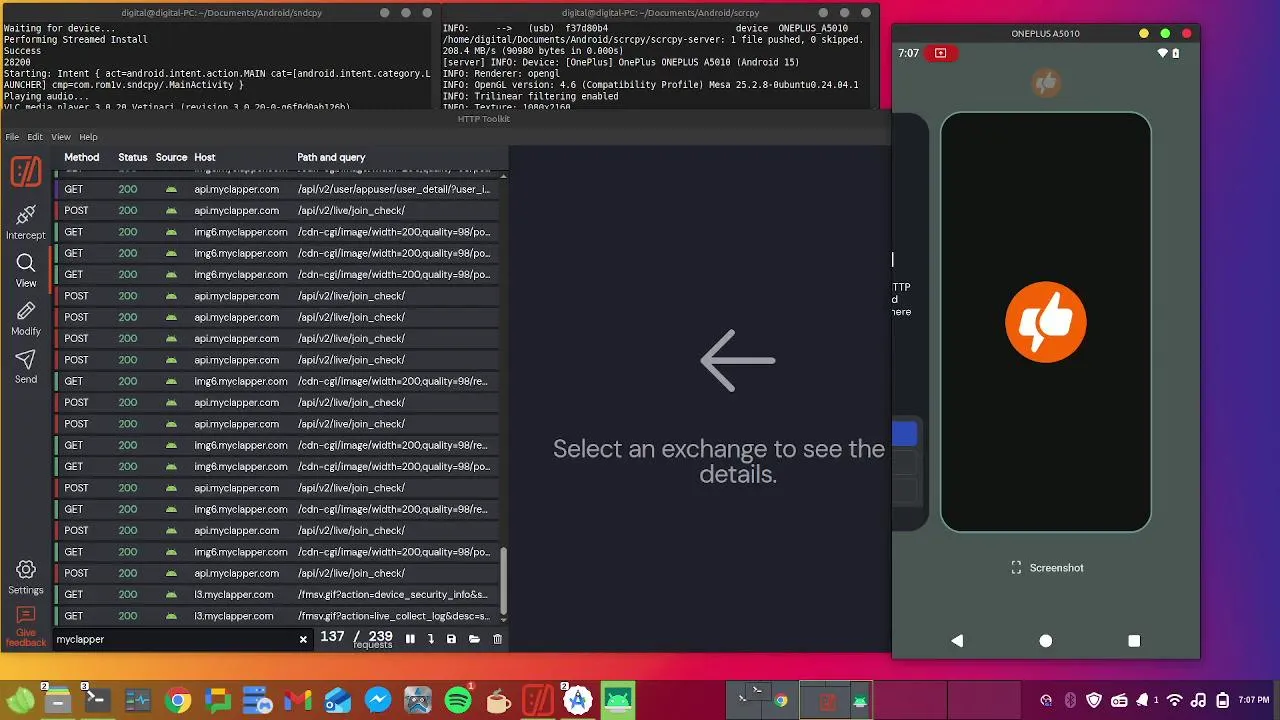Image resolution: width=1280 pixels, height=720 pixels.
Task: Open the Terminal launcher in the panel
Action: (97, 700)
